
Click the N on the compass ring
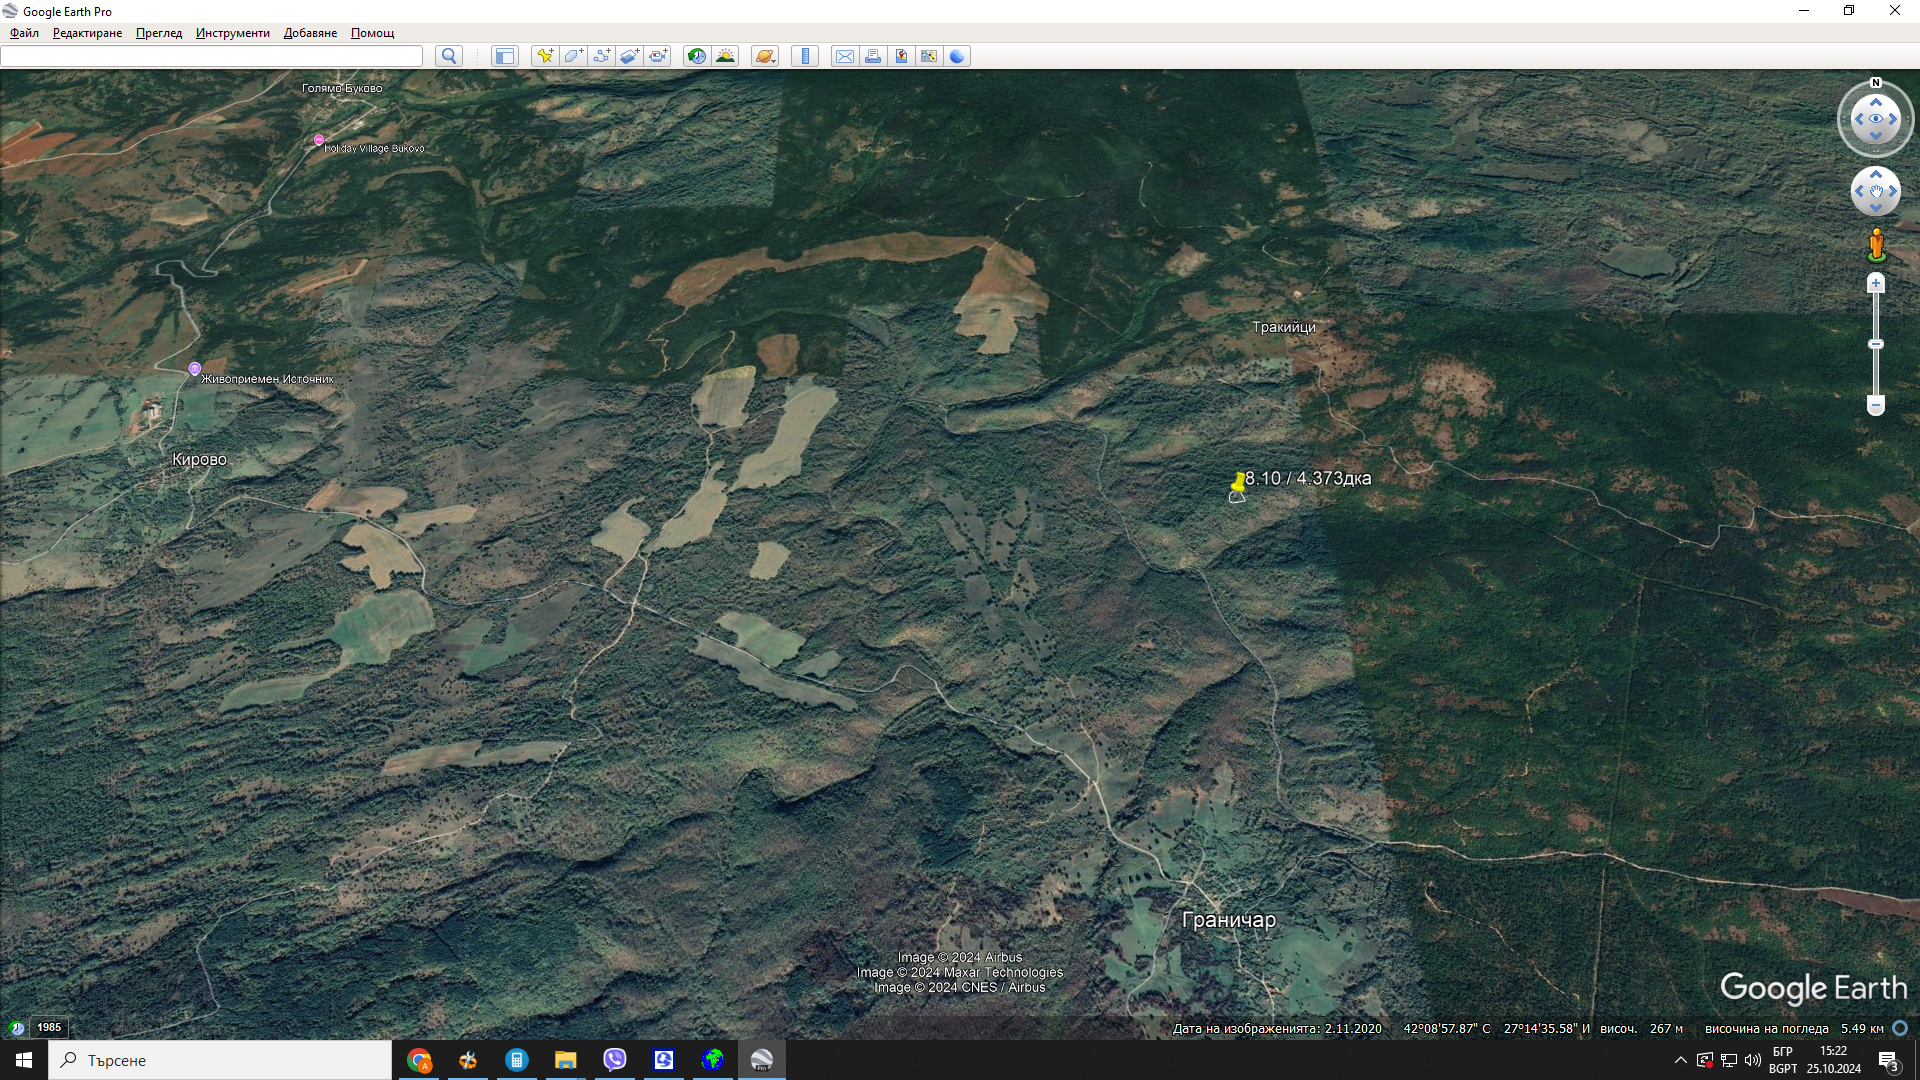(1876, 83)
